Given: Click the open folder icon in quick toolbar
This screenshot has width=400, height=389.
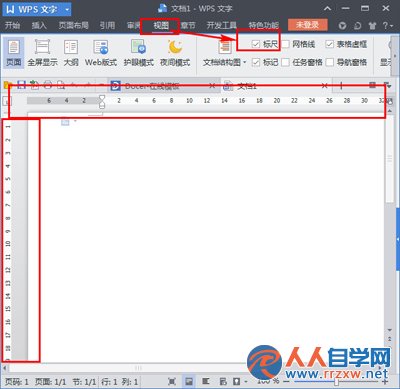Looking at the screenshot, I should coord(8,85).
